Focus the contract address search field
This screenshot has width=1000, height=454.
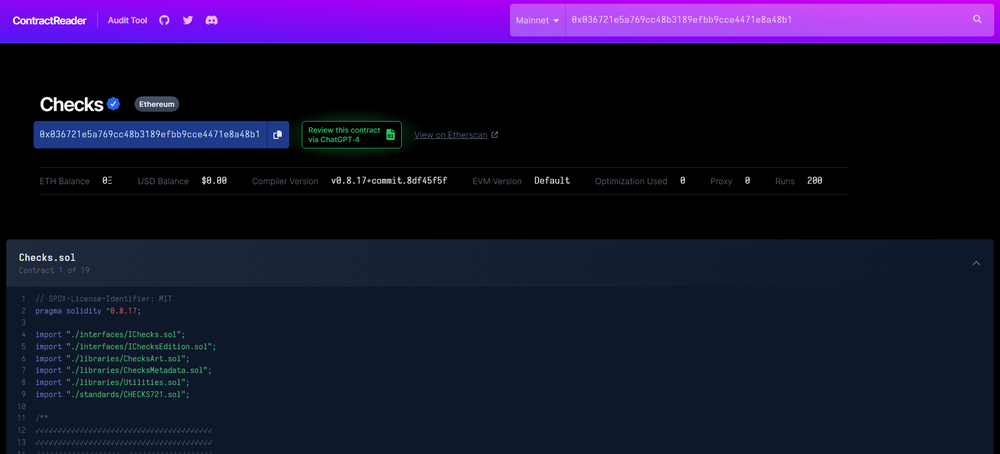point(765,20)
